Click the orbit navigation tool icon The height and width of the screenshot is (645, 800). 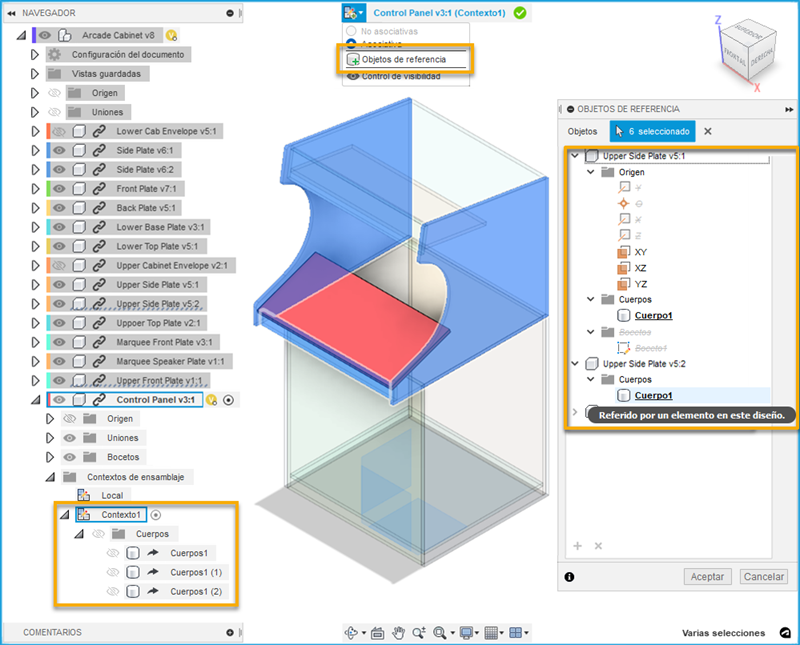click(352, 633)
